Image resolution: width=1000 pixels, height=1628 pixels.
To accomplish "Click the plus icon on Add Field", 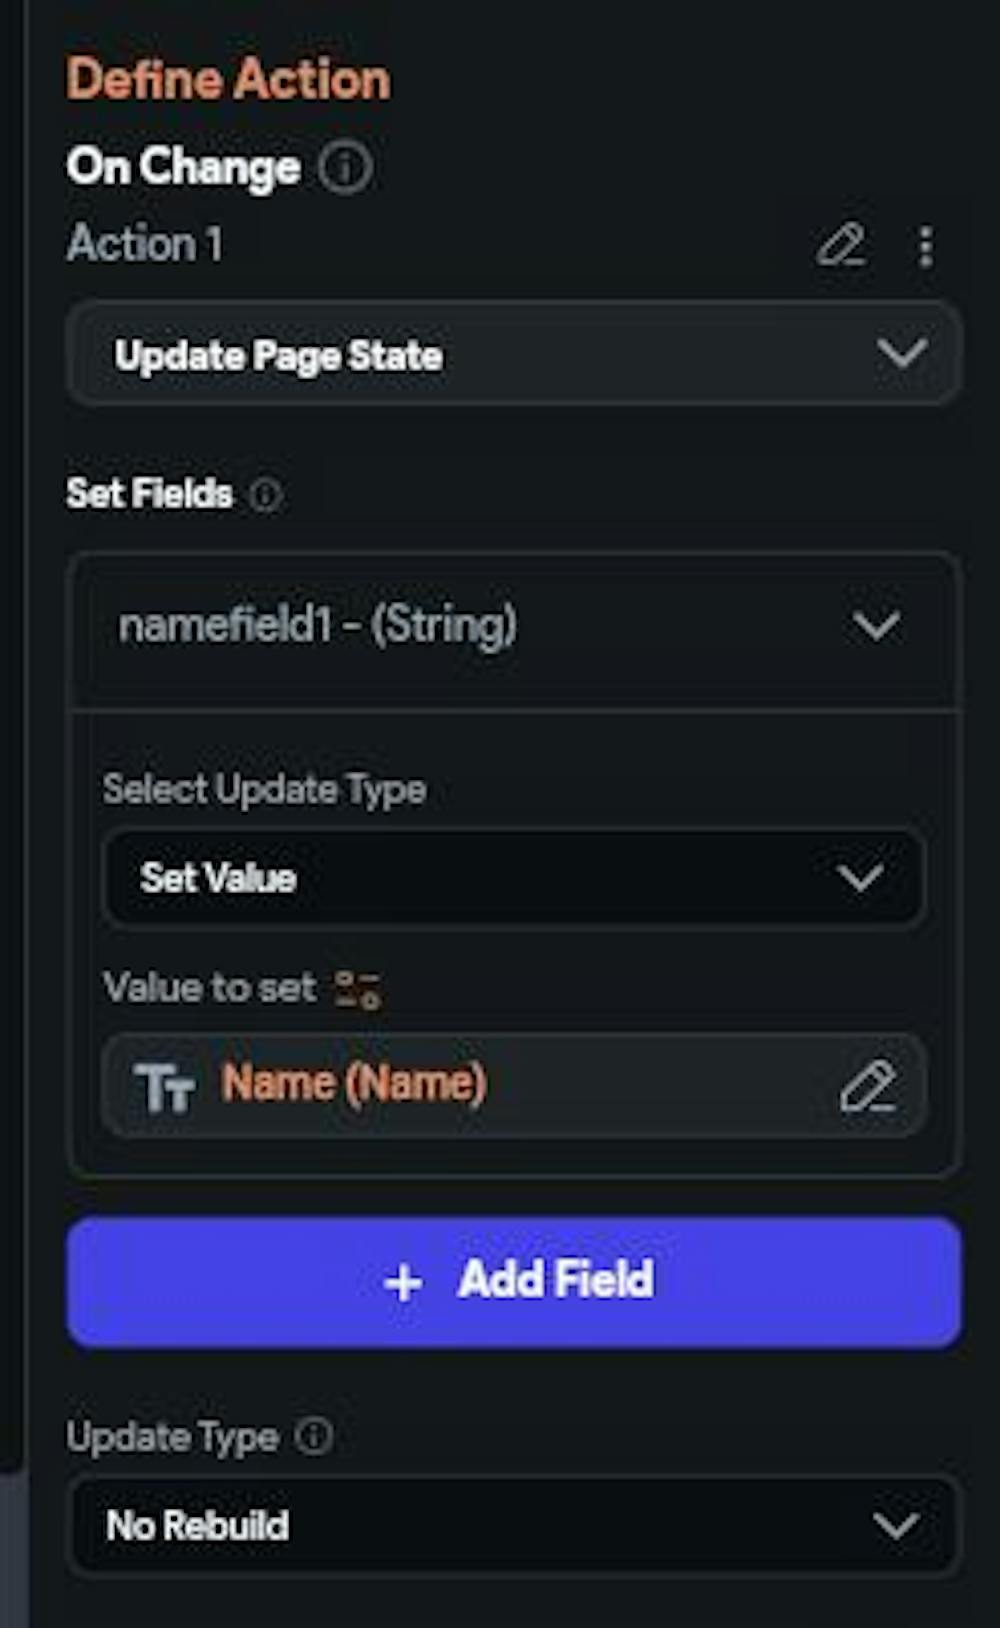I will coord(403,1282).
